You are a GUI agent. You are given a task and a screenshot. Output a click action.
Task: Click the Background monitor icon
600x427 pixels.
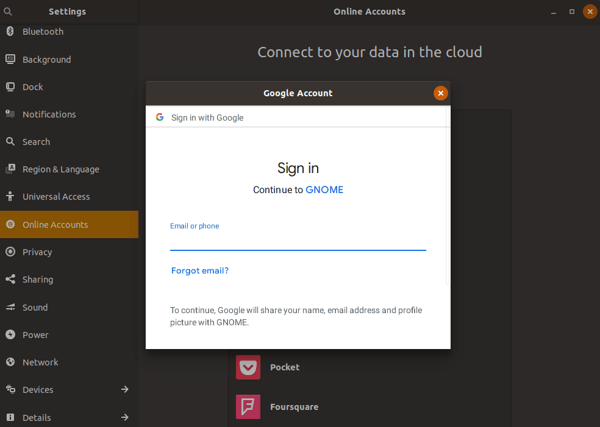coord(10,59)
